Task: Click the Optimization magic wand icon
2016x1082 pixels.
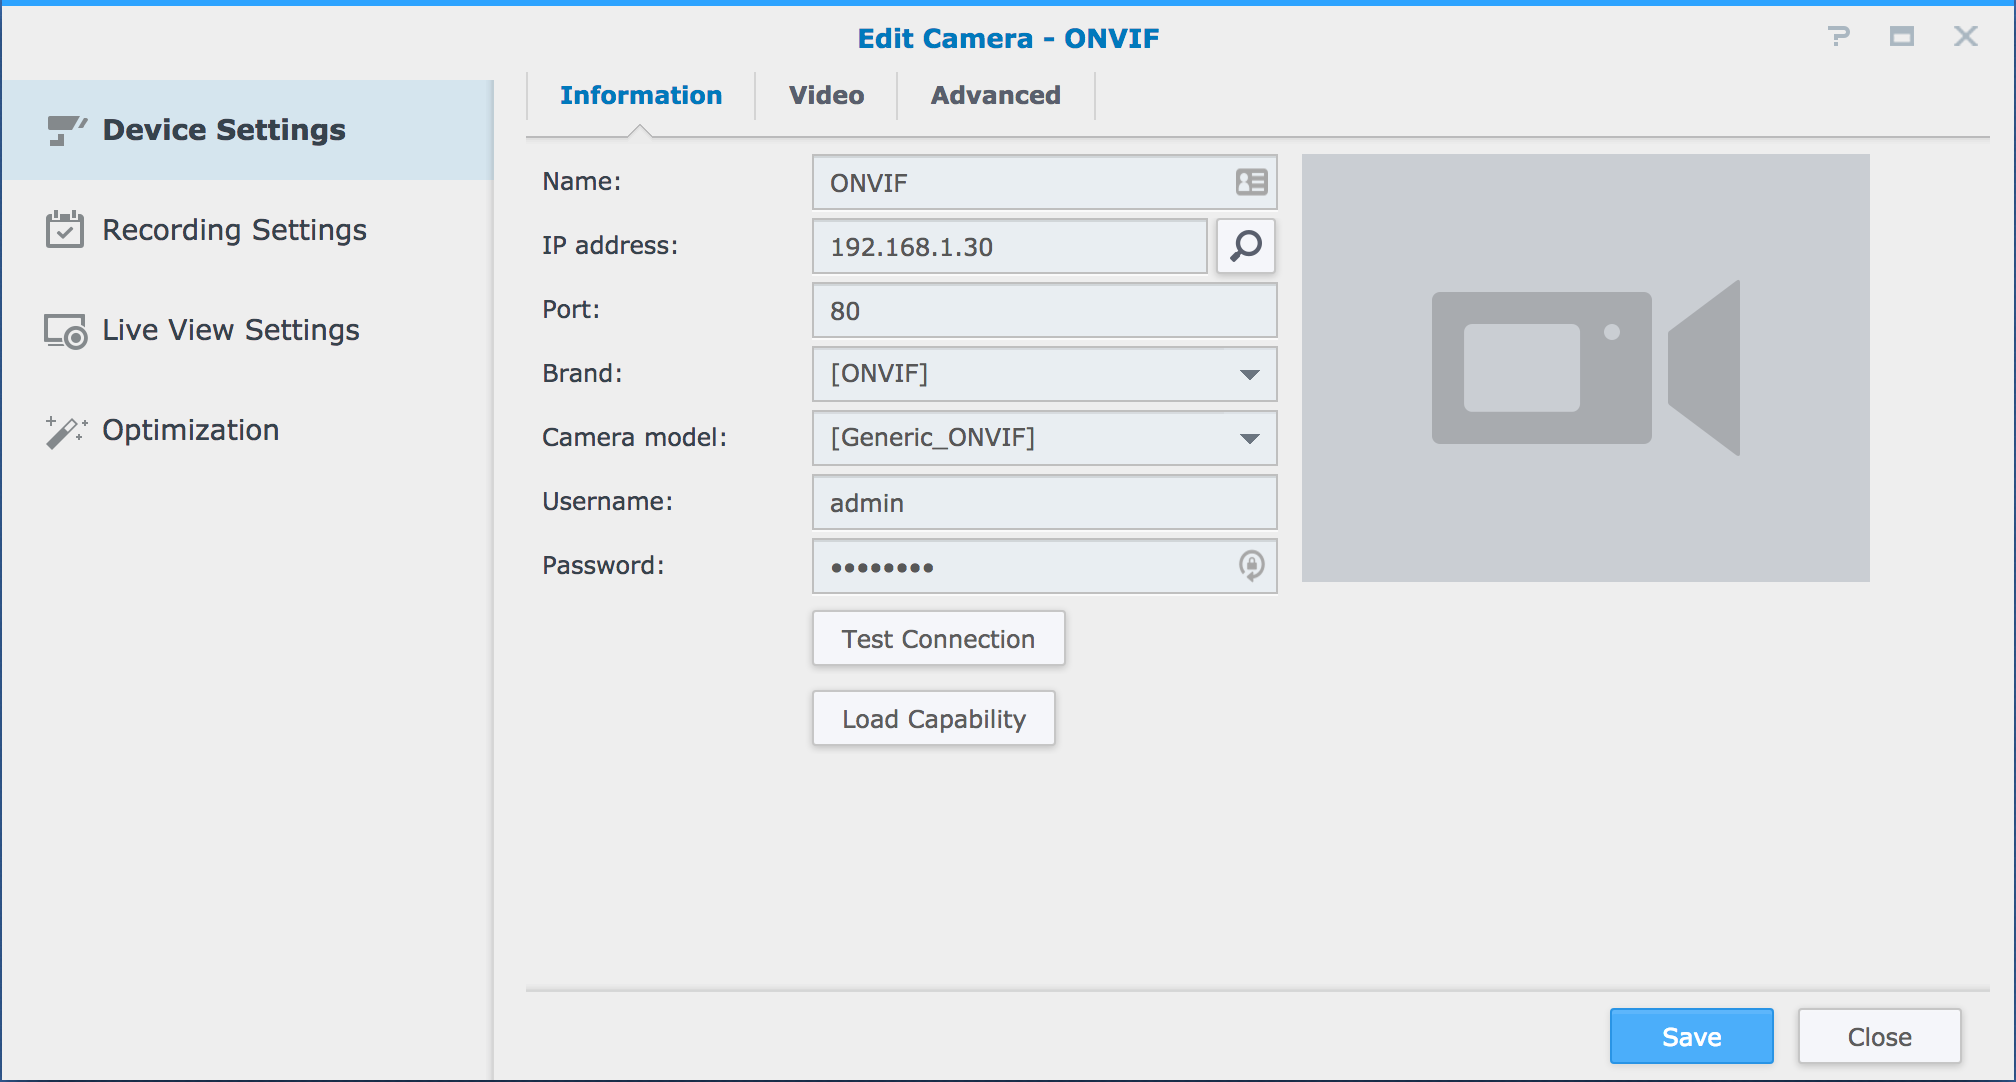Action: 66,431
